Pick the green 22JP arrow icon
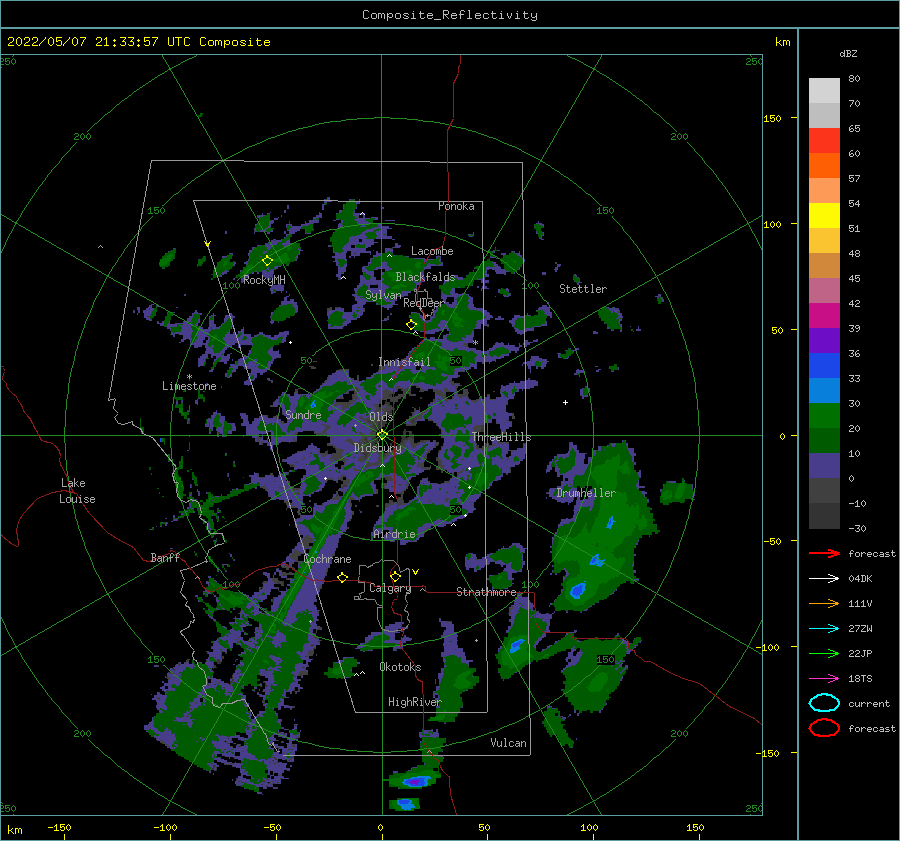The image size is (900, 841). click(x=824, y=653)
